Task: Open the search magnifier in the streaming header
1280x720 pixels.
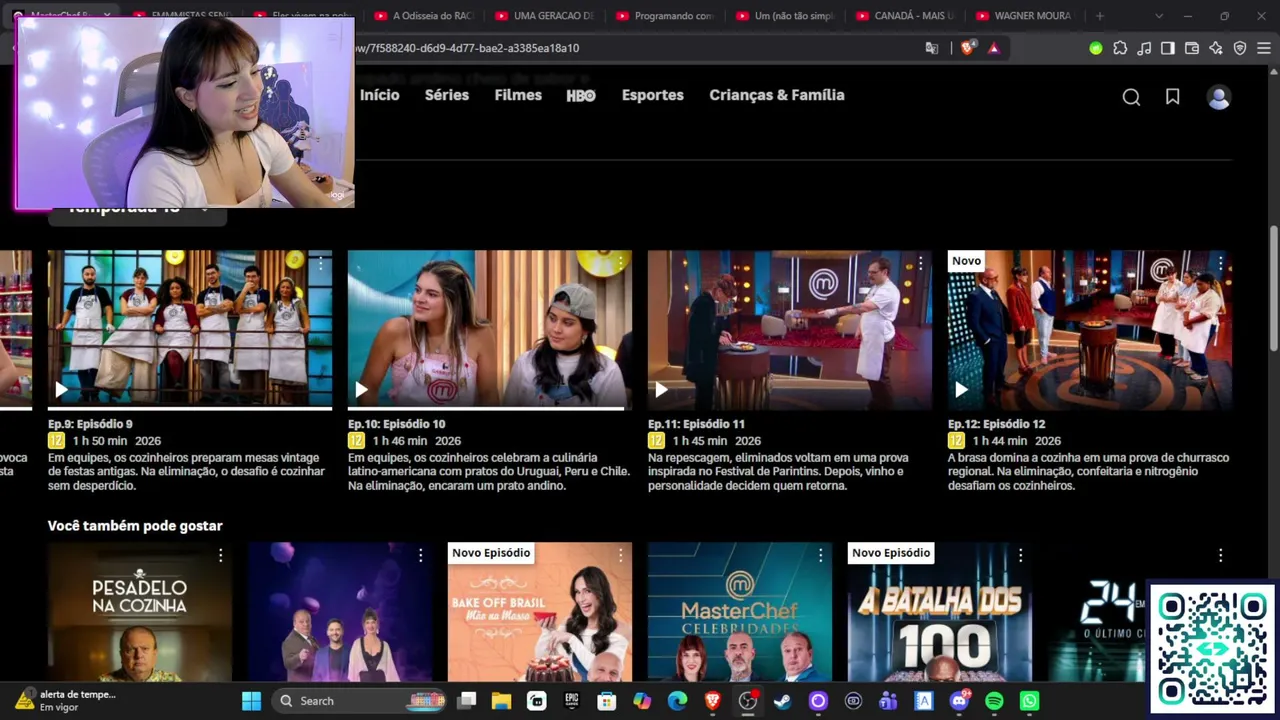Action: (1131, 97)
